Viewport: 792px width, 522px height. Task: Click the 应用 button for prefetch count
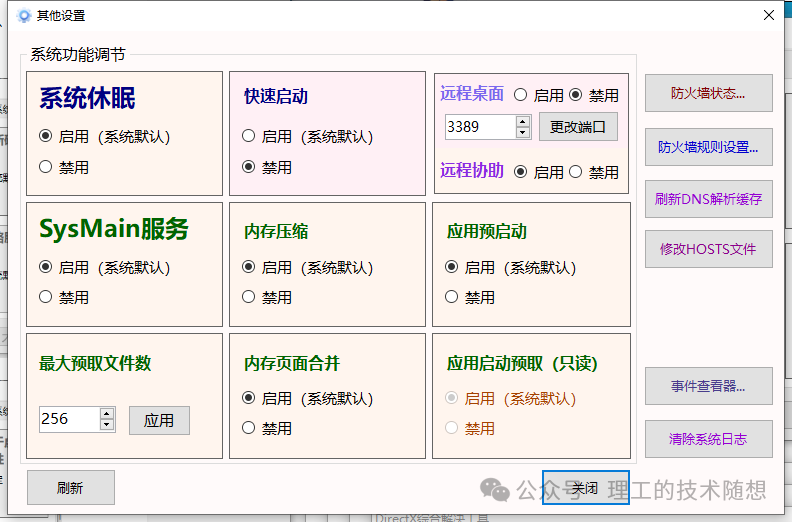[159, 420]
